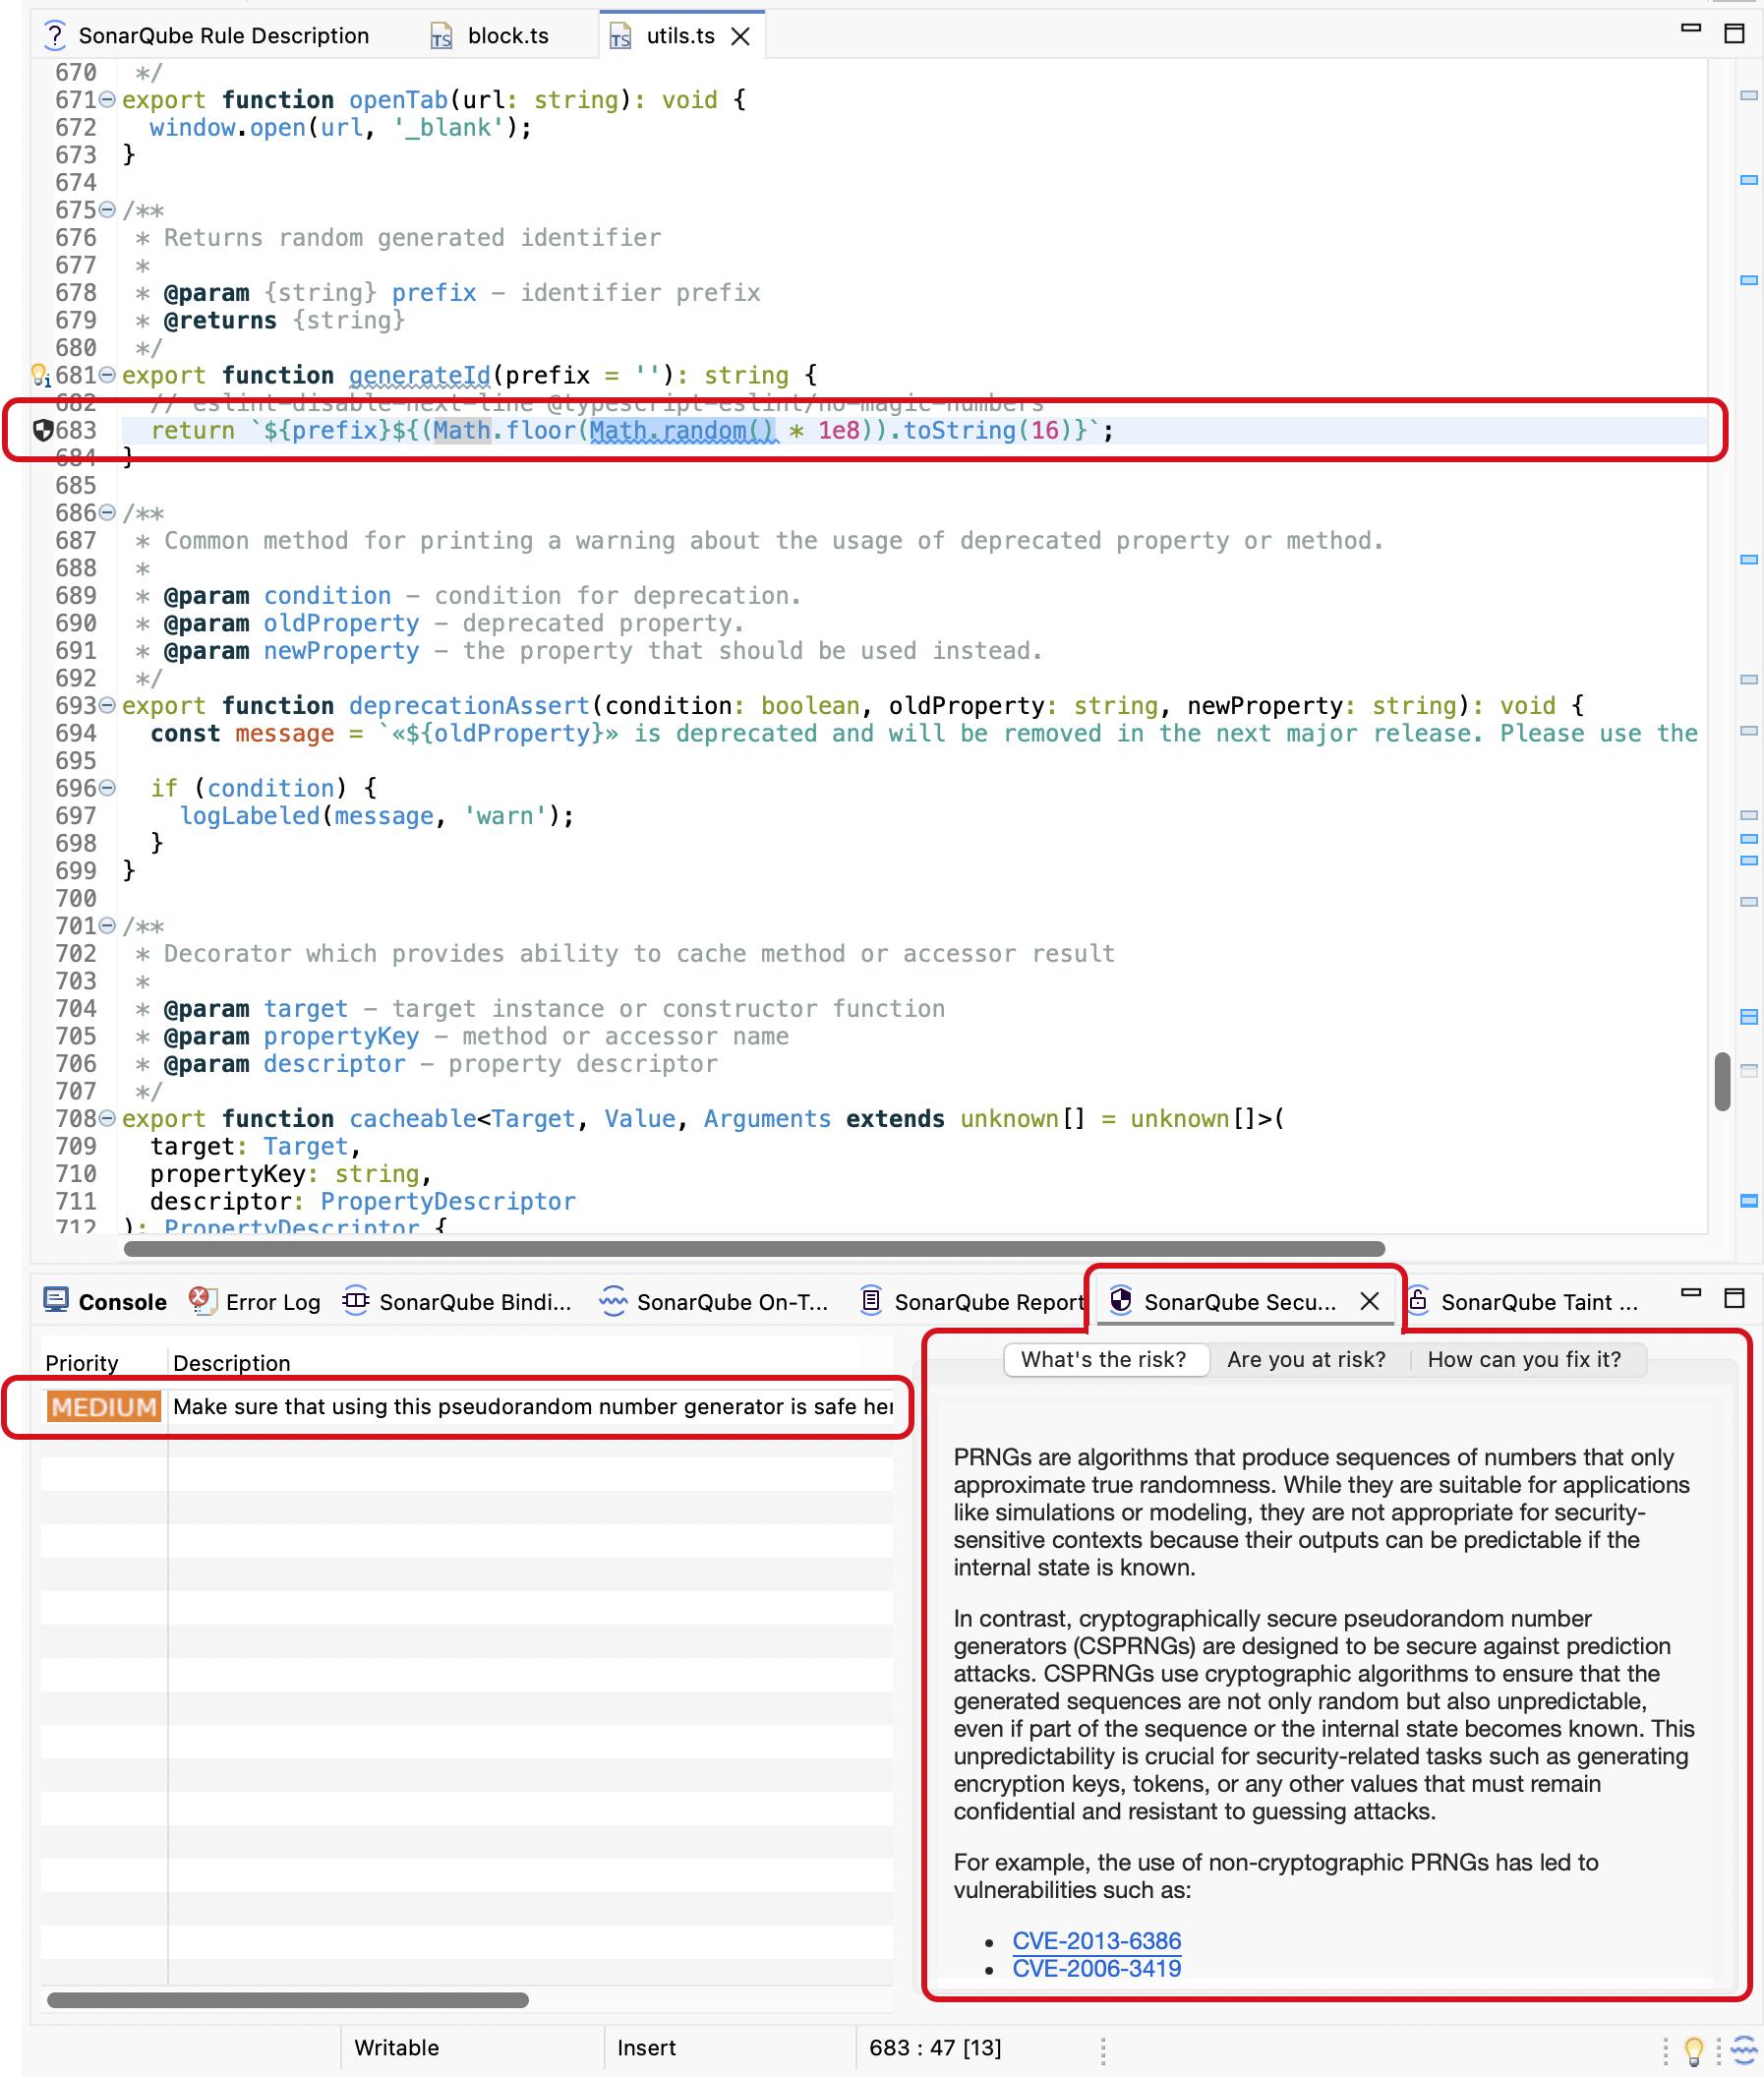
Task: Show the What's the risk? section
Action: pyautogui.click(x=1103, y=1359)
